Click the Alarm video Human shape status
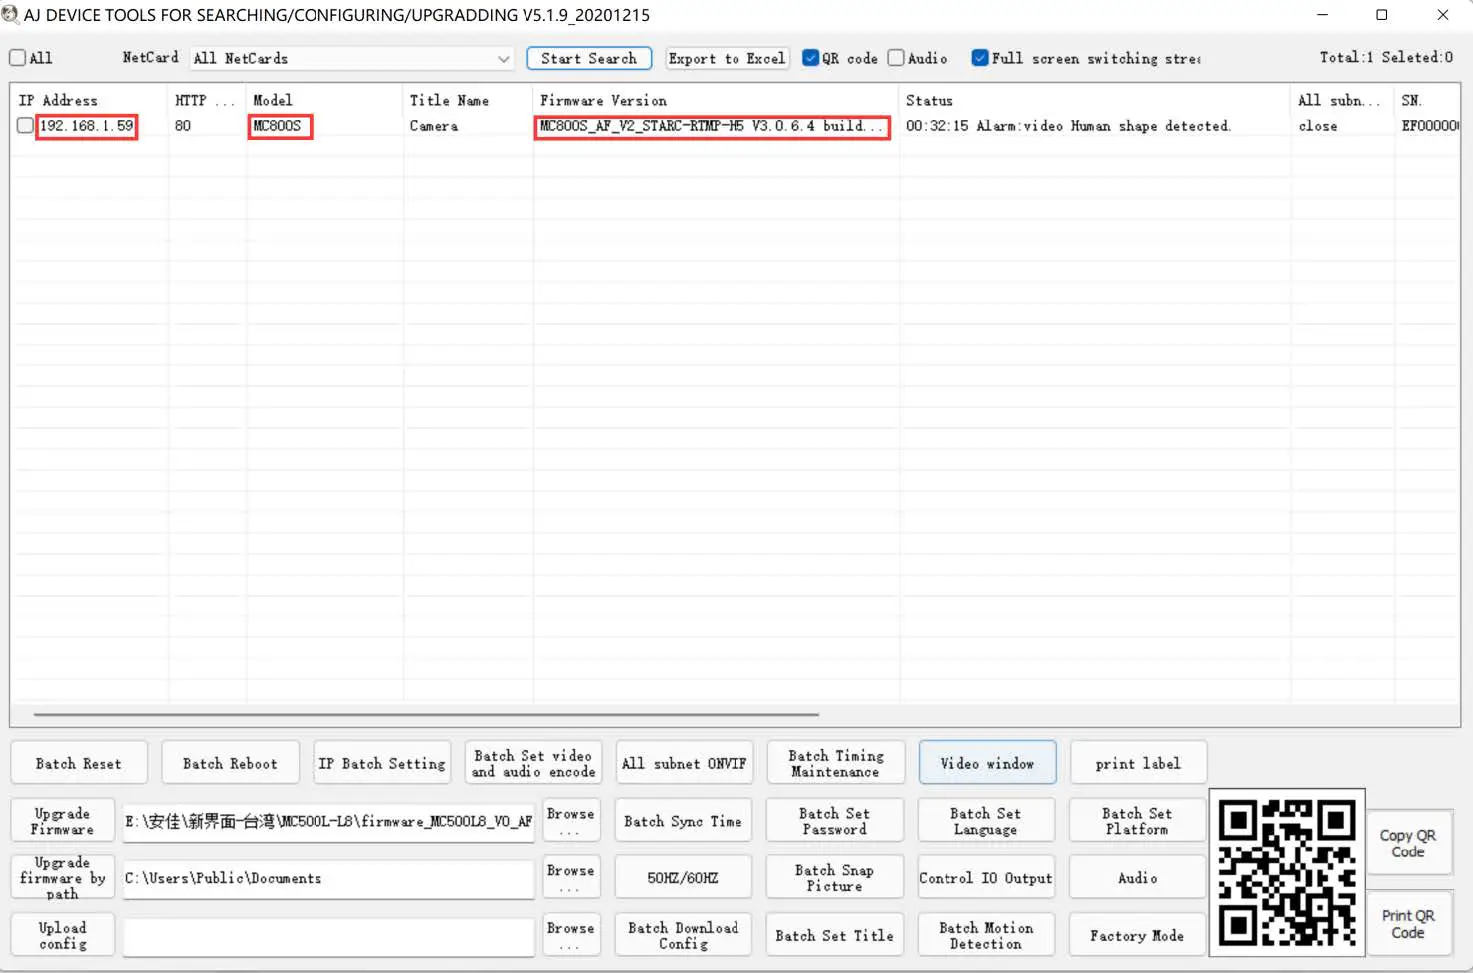 click(x=1068, y=126)
